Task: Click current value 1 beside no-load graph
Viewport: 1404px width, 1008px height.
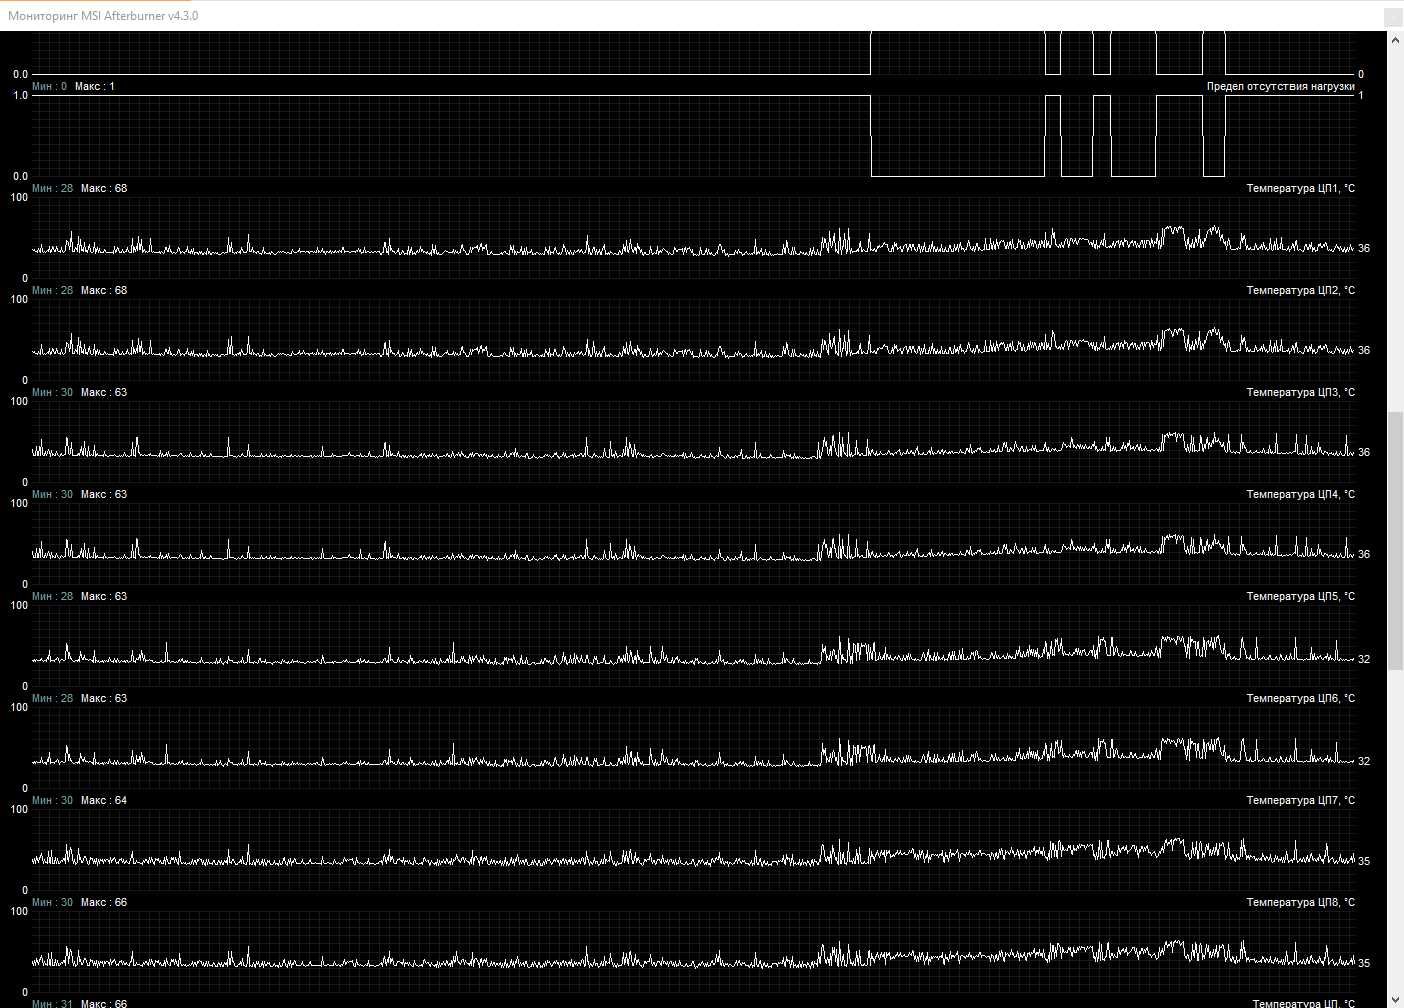Action: pyautogui.click(x=1361, y=95)
